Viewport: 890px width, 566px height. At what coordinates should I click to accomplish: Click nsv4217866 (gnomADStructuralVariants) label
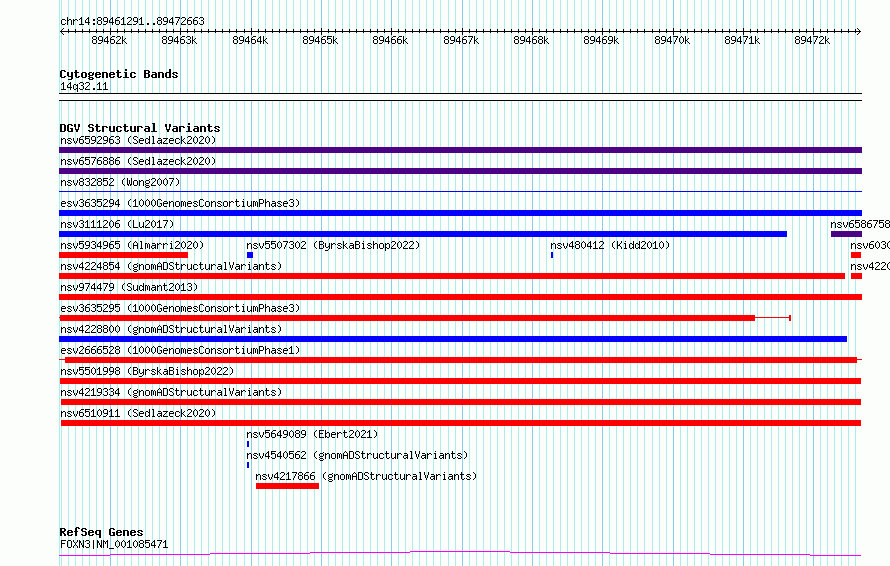coord(366,476)
